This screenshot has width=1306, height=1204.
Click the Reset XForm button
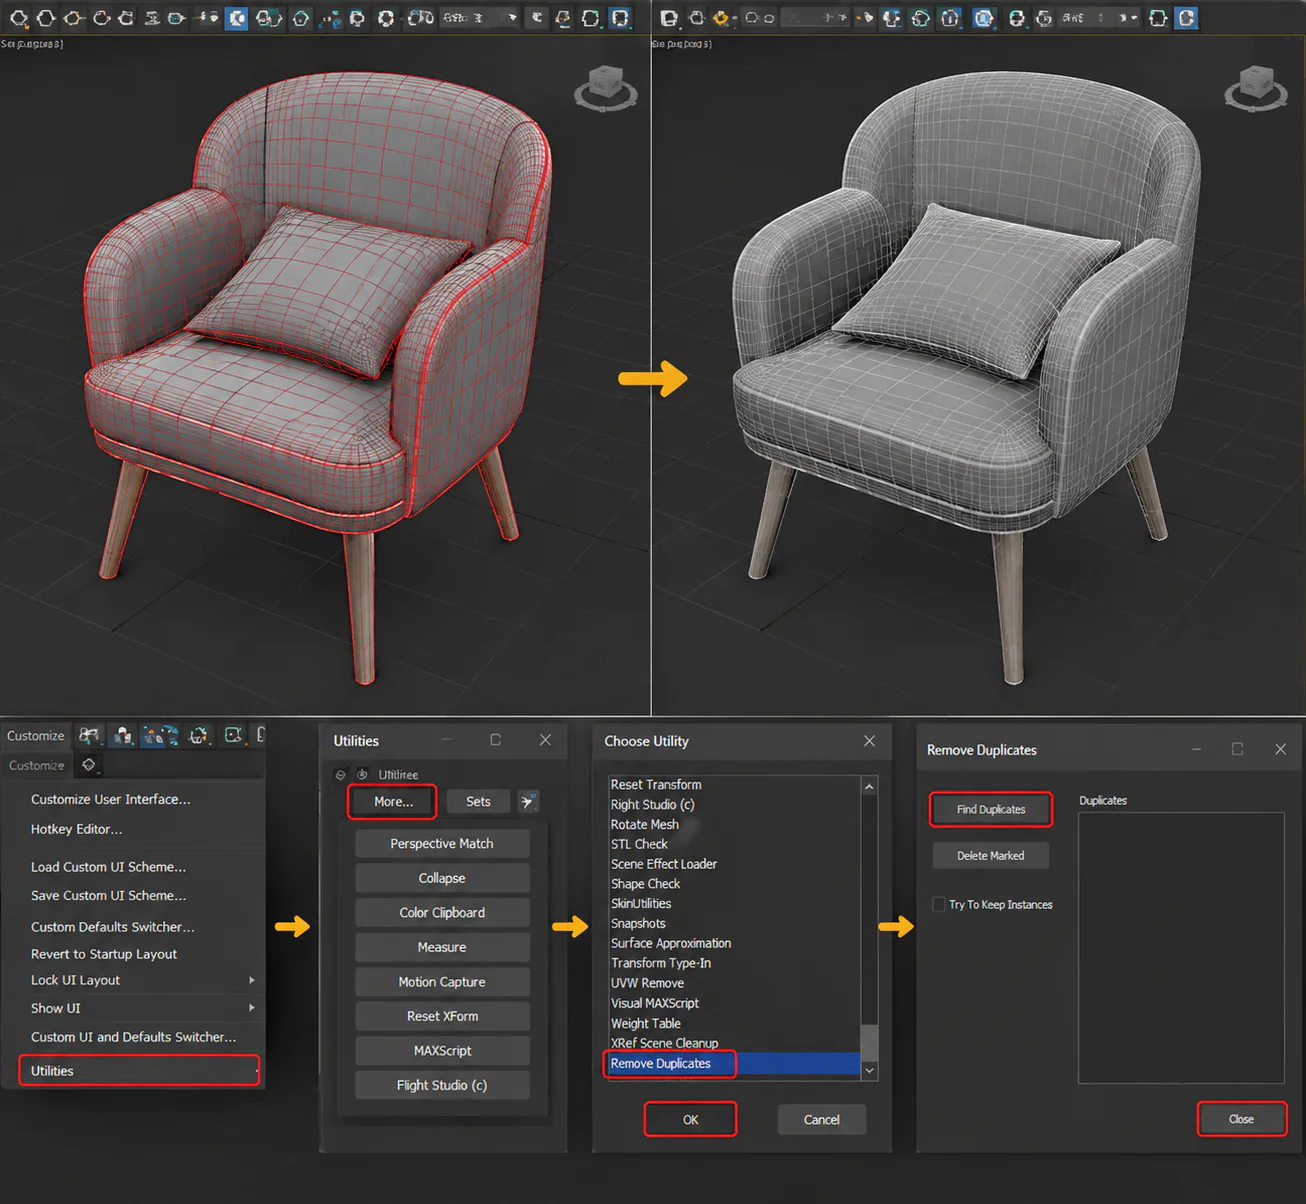442,1016
